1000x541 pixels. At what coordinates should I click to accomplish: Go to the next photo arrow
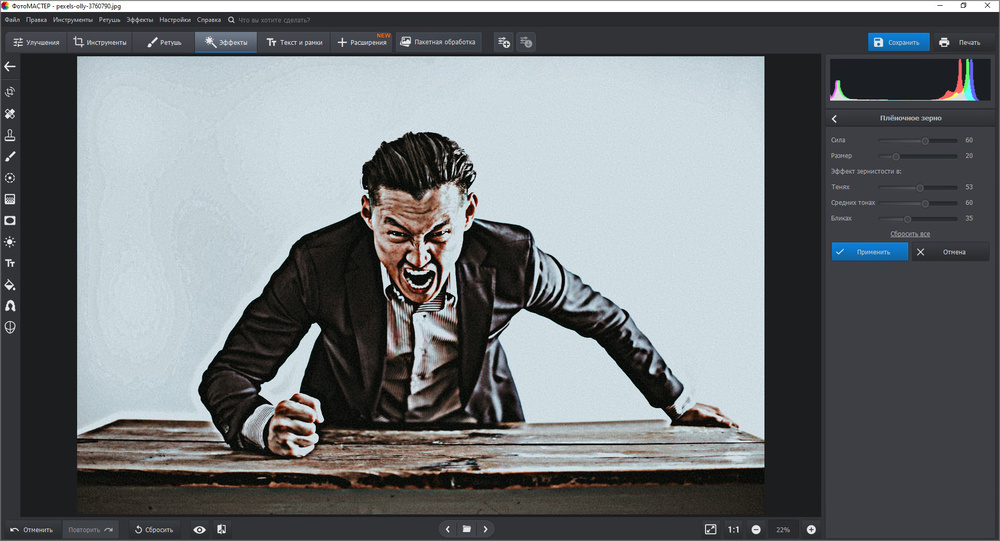coord(485,529)
